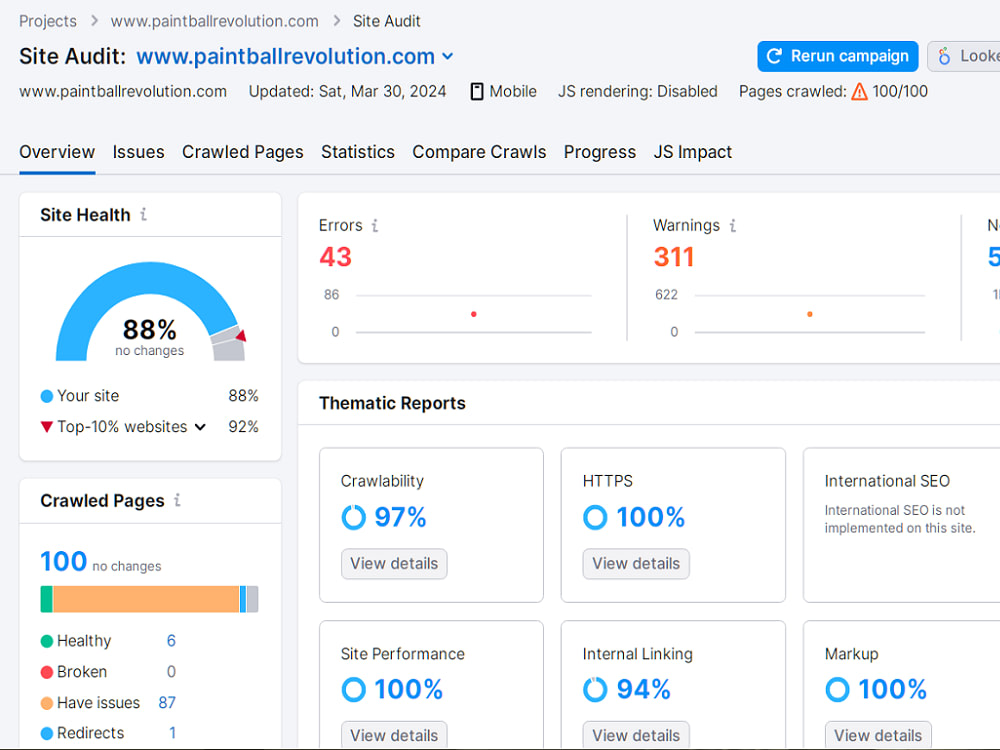
Task: Click the Healthy pages count 6
Action: click(171, 641)
